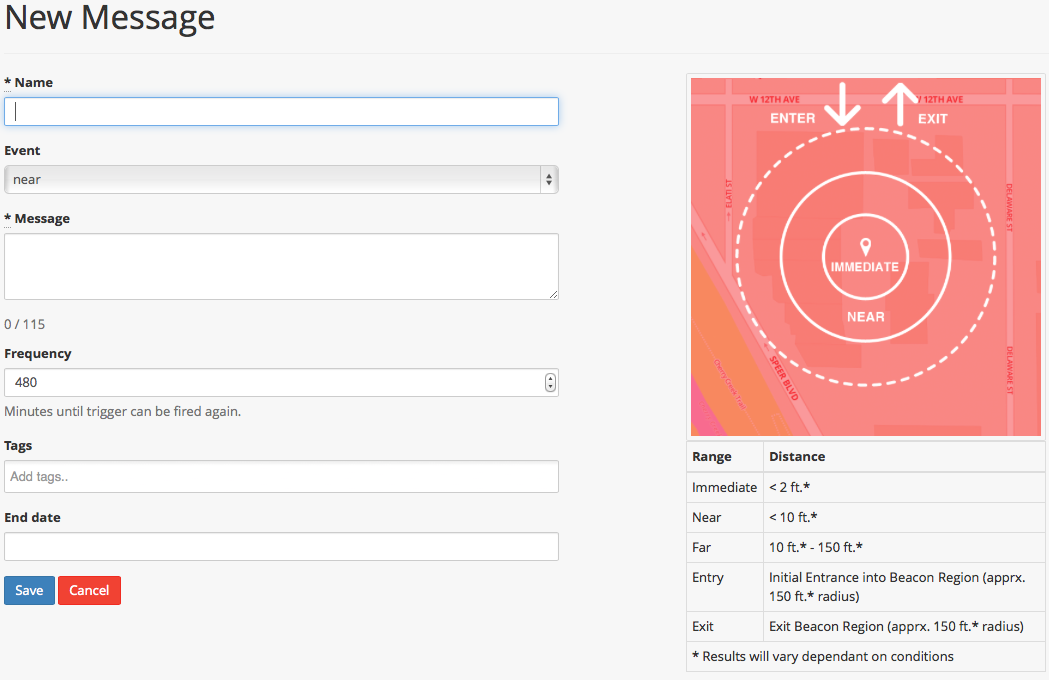The width and height of the screenshot is (1049, 680).
Task: Click the NEAR label on the map
Action: (x=866, y=317)
